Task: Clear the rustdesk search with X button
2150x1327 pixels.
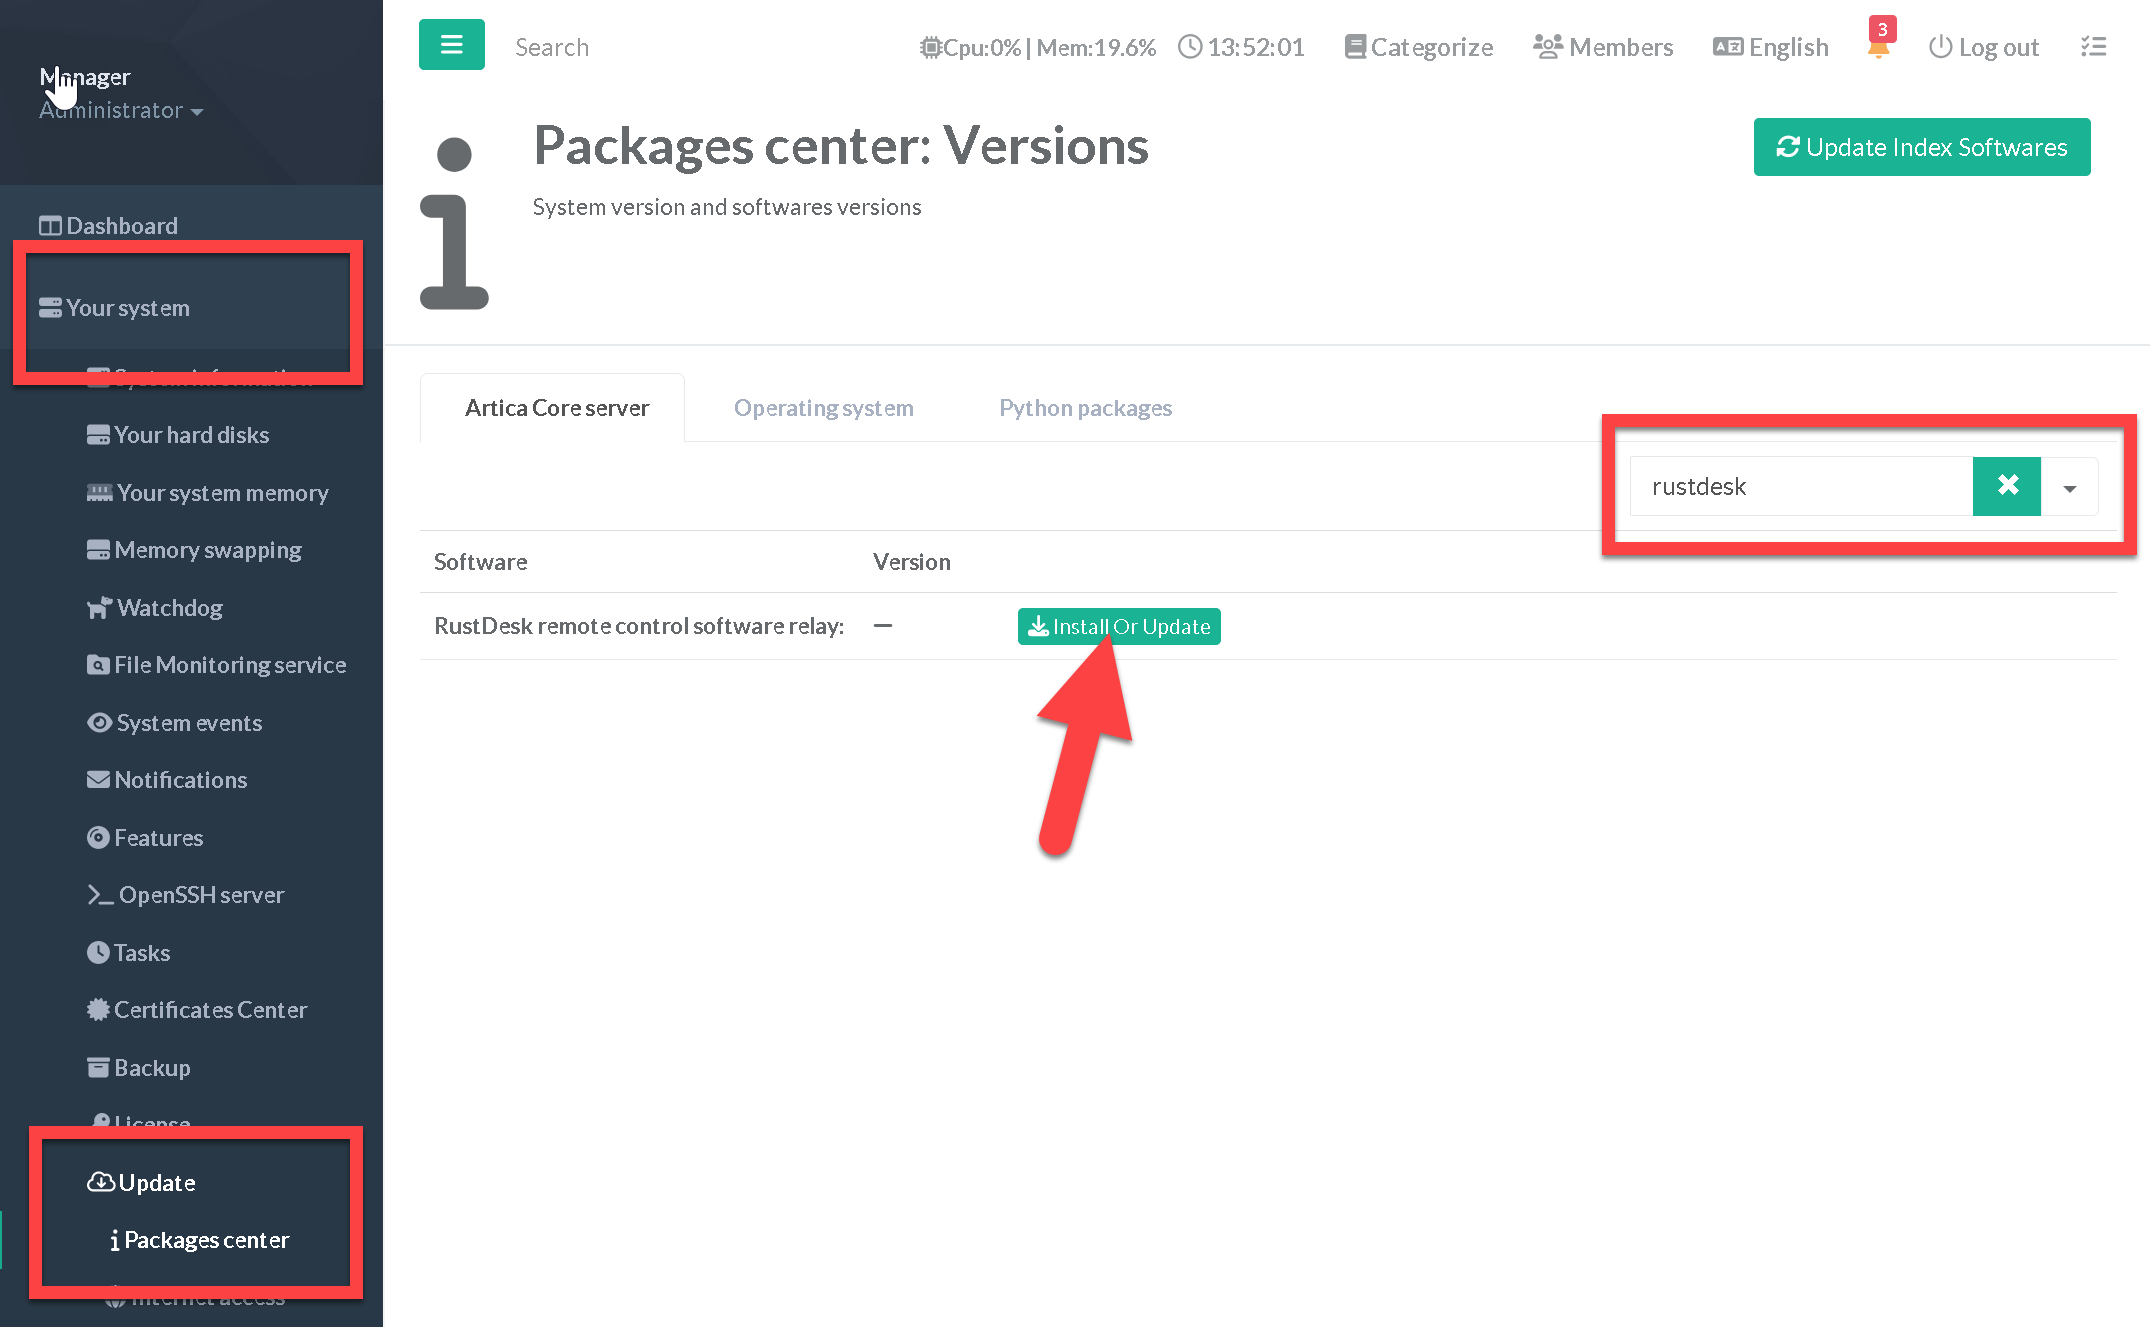Action: [x=2006, y=486]
